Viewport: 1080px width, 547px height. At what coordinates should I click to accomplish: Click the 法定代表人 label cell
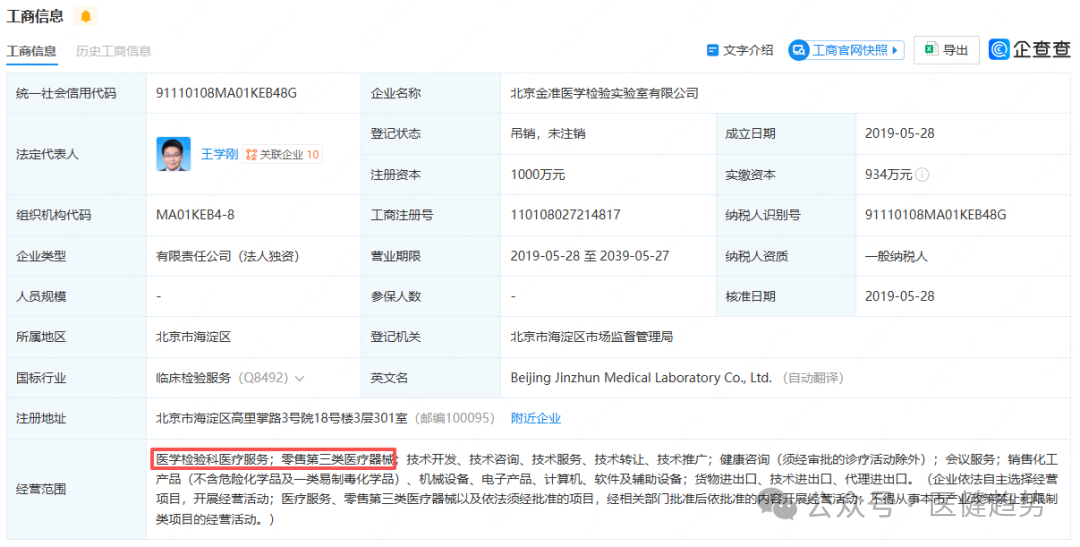click(76, 154)
